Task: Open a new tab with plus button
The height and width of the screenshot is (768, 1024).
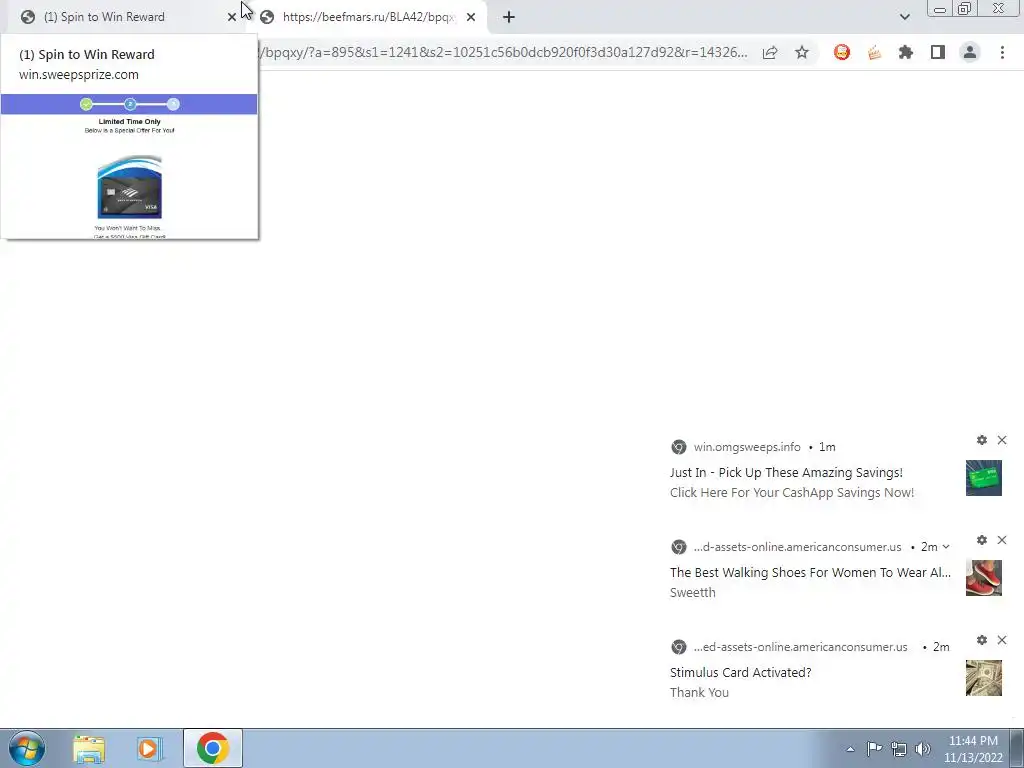Action: 509,17
